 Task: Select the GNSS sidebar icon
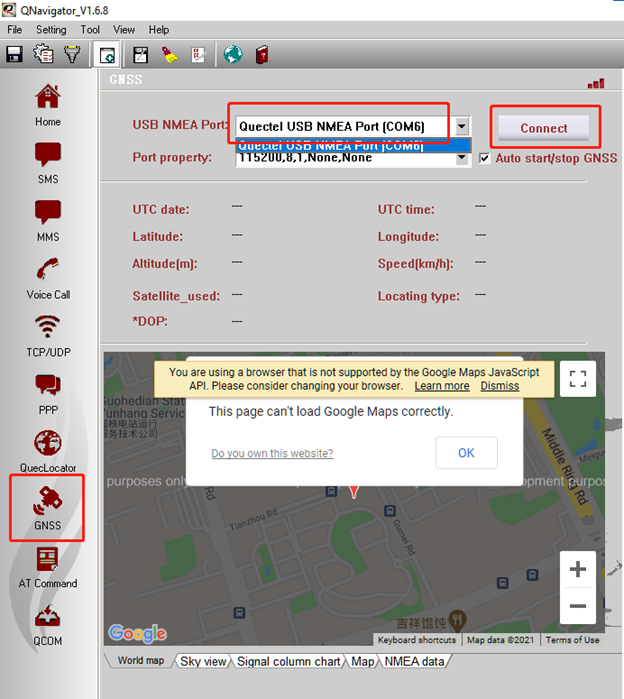pyautogui.click(x=47, y=508)
